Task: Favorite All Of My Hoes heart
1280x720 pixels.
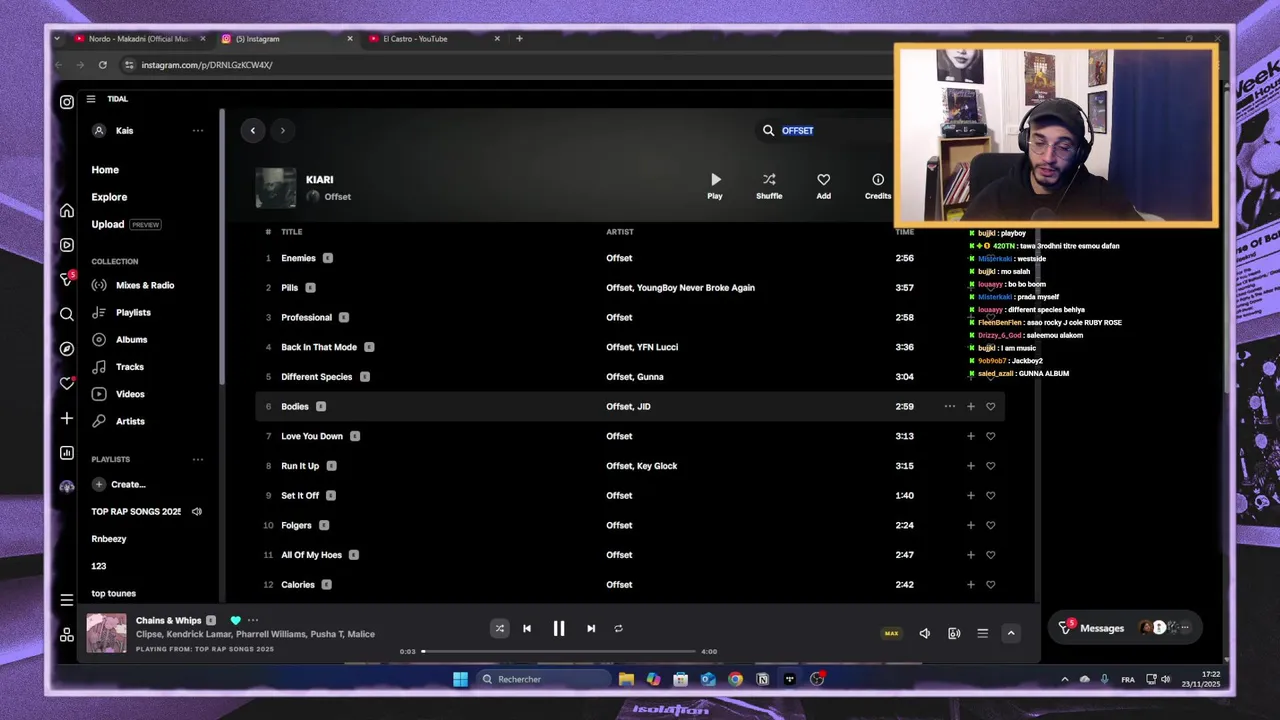Action: pos(991,555)
